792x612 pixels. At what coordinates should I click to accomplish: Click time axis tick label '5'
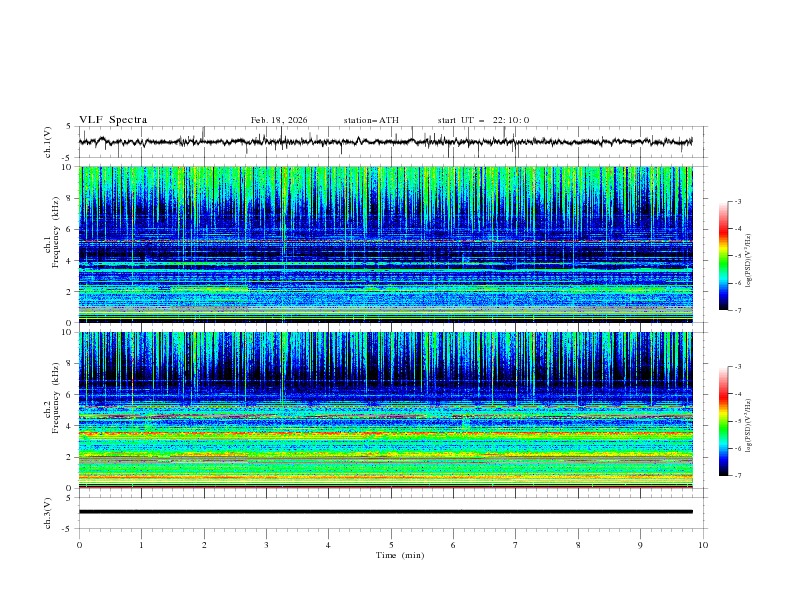pyautogui.click(x=391, y=545)
